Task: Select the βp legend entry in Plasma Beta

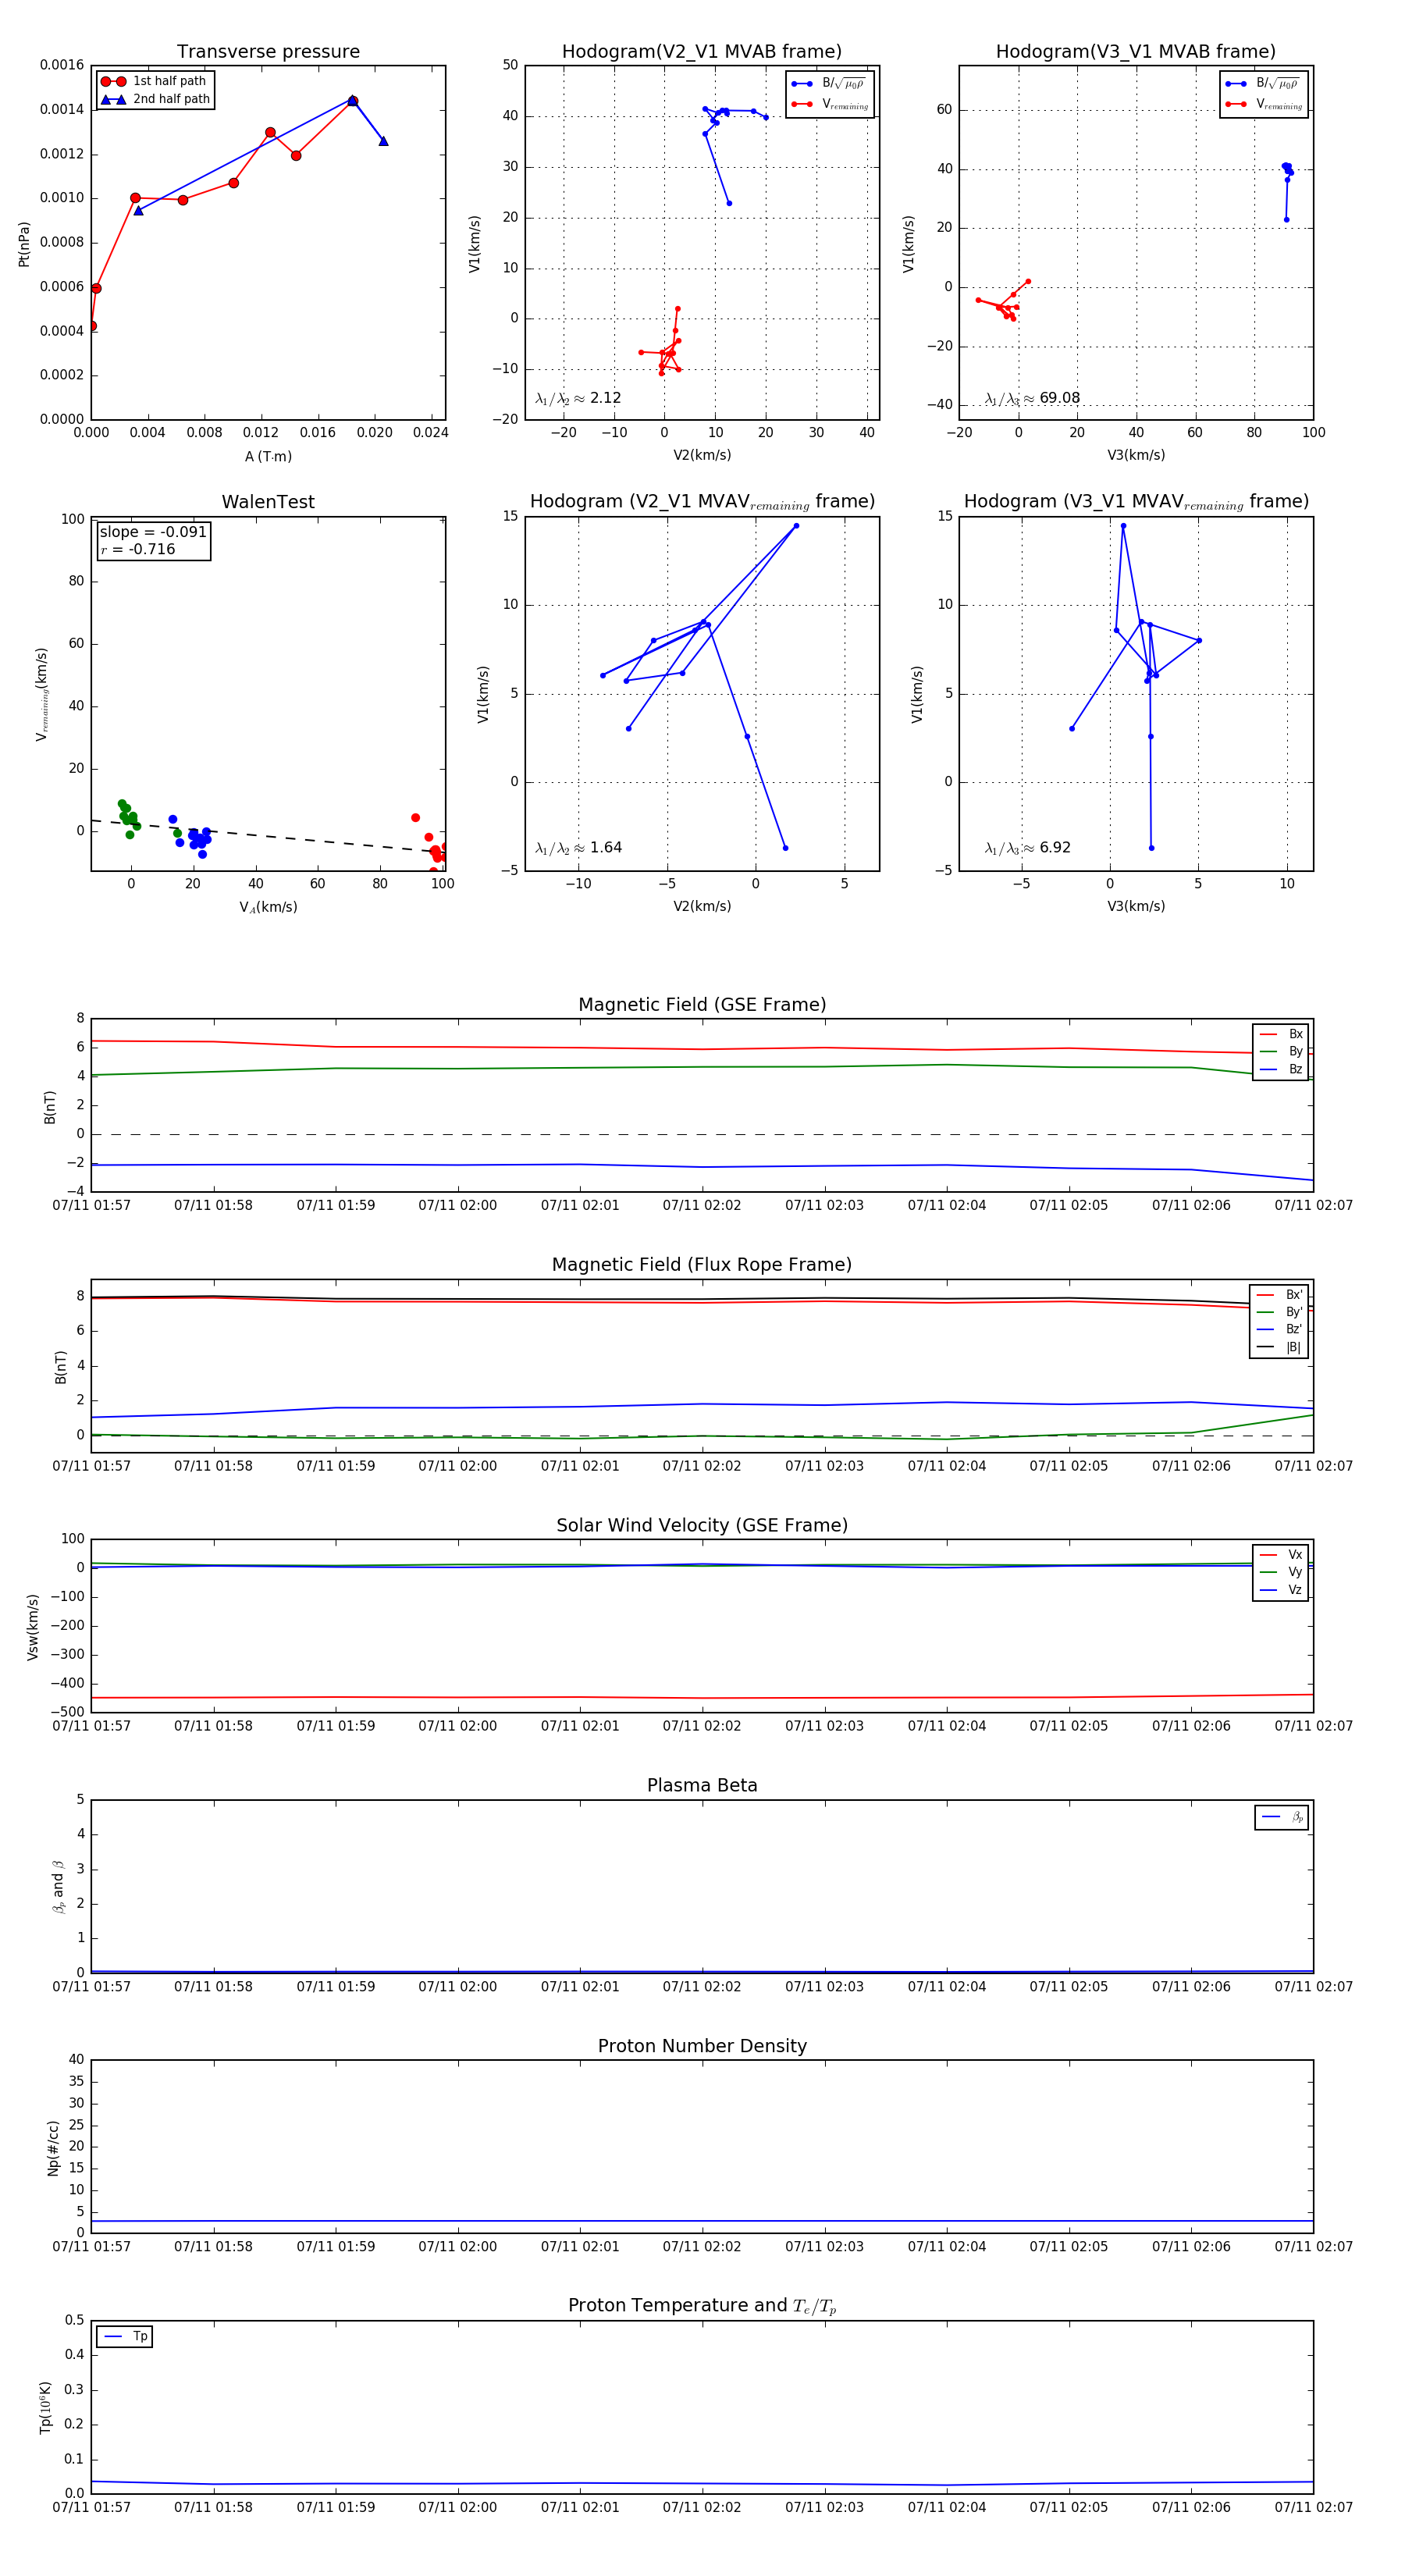Action: [x=1282, y=1817]
